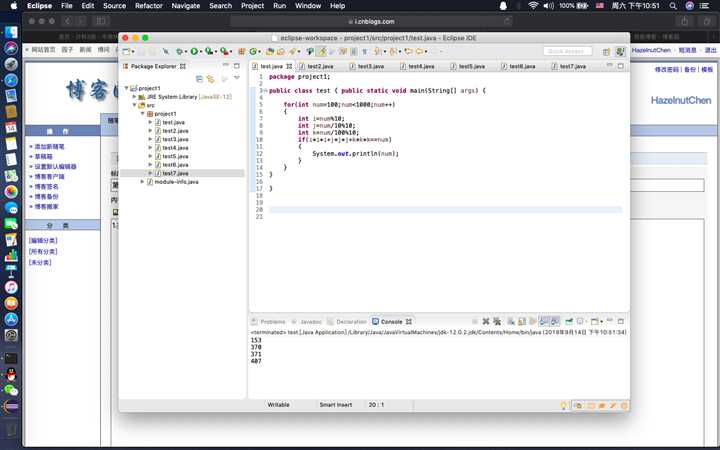Viewport: 720px width, 450px height.
Task: Click the lightbulb tip icon in status bar
Action: coord(564,405)
